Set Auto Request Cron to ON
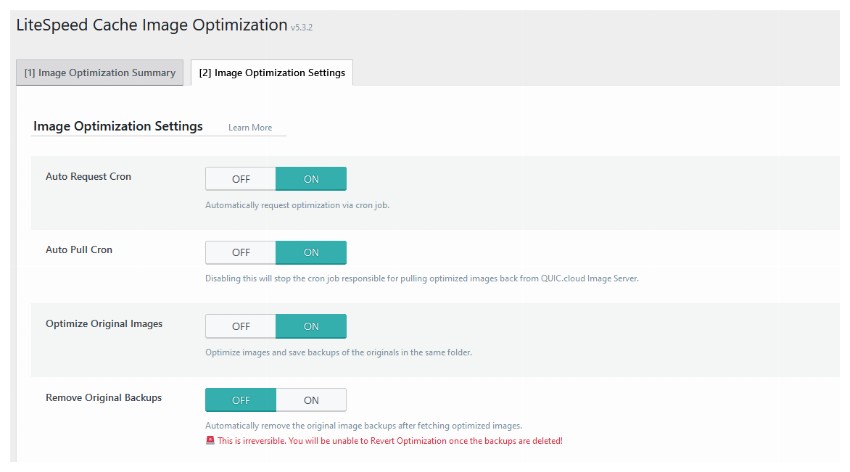 (311, 179)
